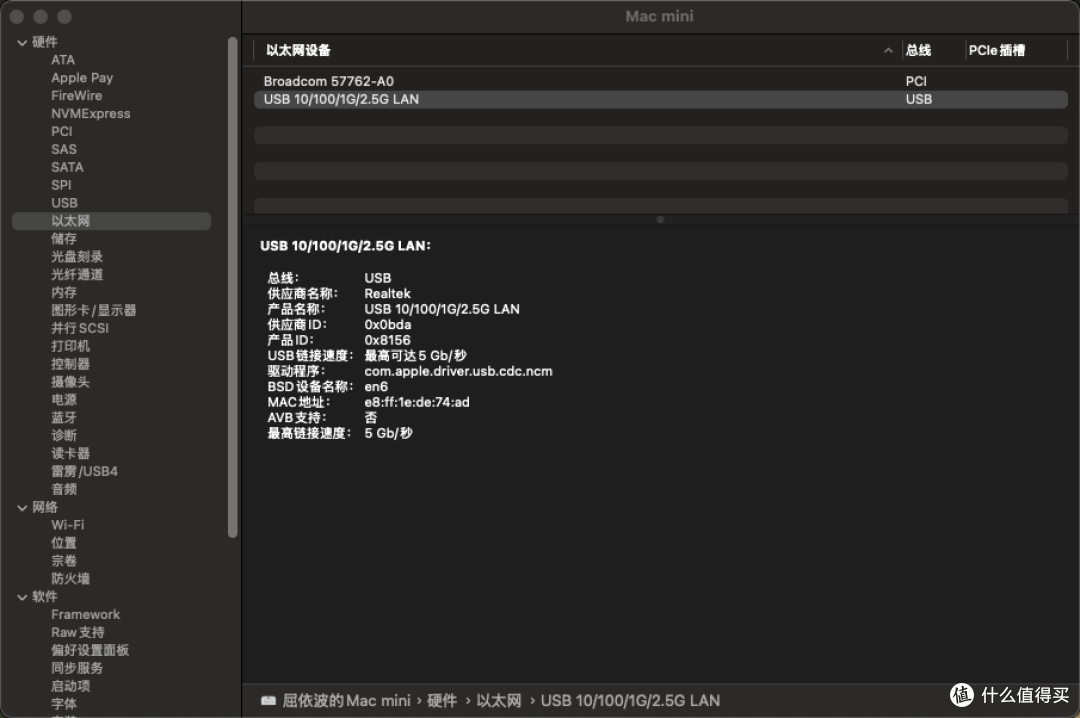This screenshot has width=1080, height=718.
Task: Toggle sort direction arrow in device column
Action: click(888, 50)
